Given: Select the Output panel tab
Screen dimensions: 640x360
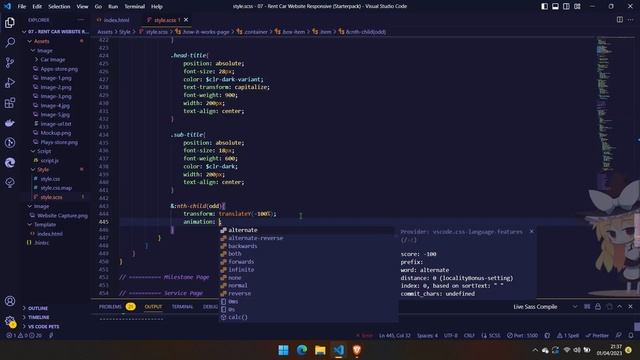Looking at the screenshot, I should pos(153,307).
